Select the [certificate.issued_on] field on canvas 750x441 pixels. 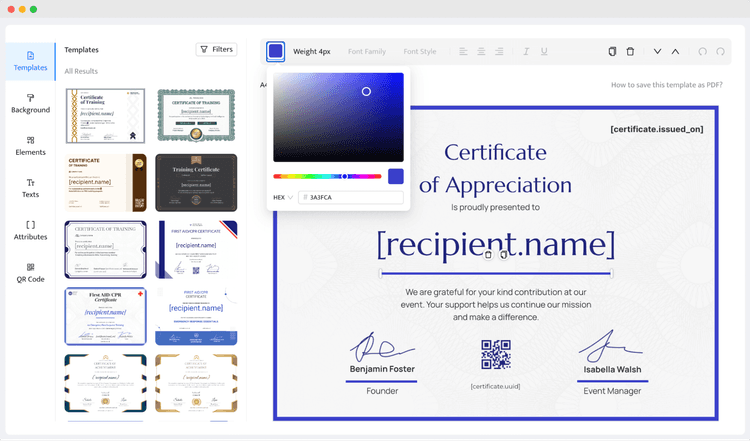point(657,129)
